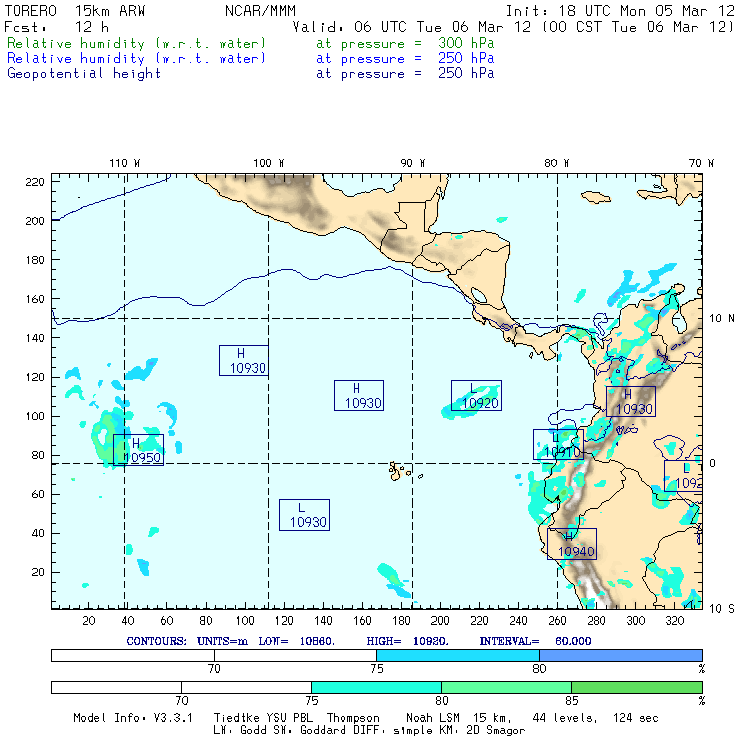Viewport: 740px width, 740px height.
Task: Click the 'Init: 18 UTC Mon 05 Mar 12' text
Action: click(x=620, y=11)
